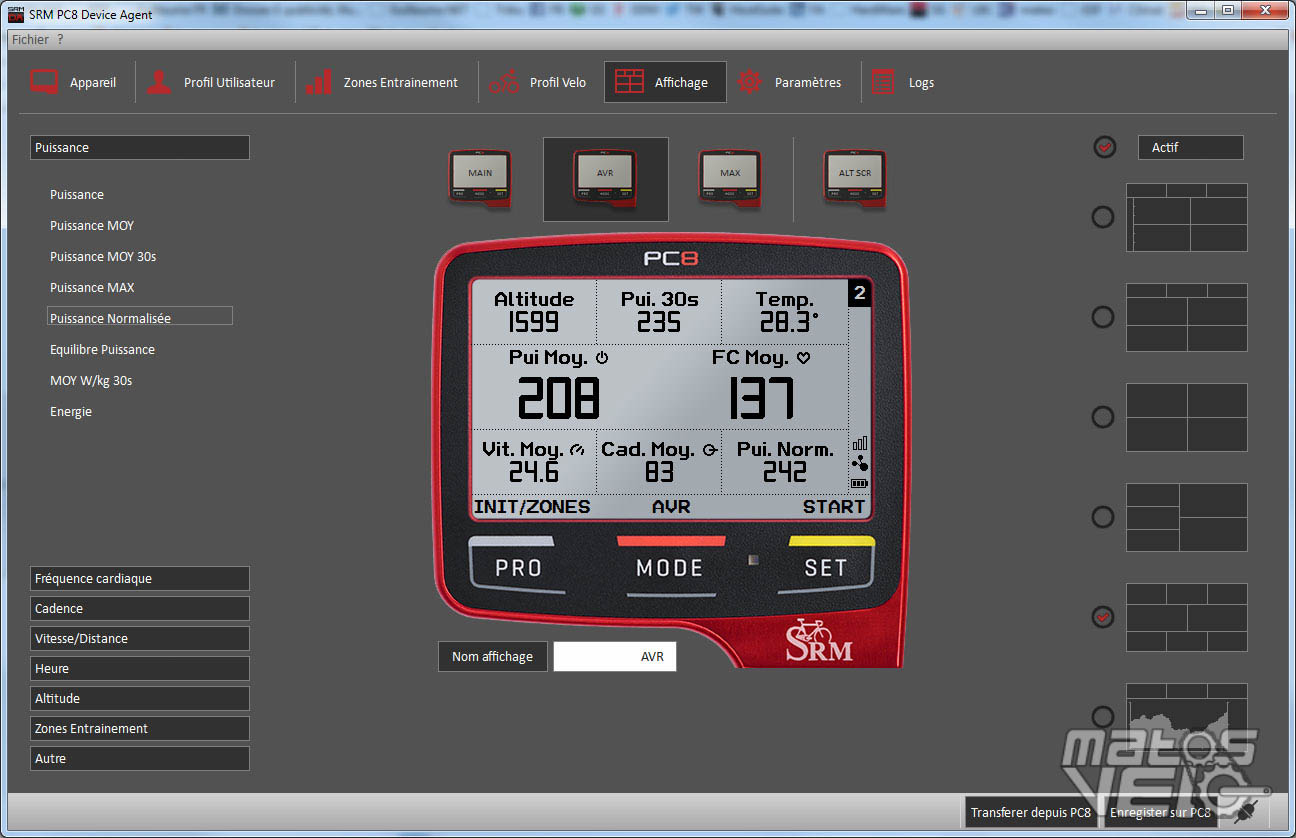Expand the Fréquence cardiaque category
Screen dimensions: 1296x838
(140, 578)
